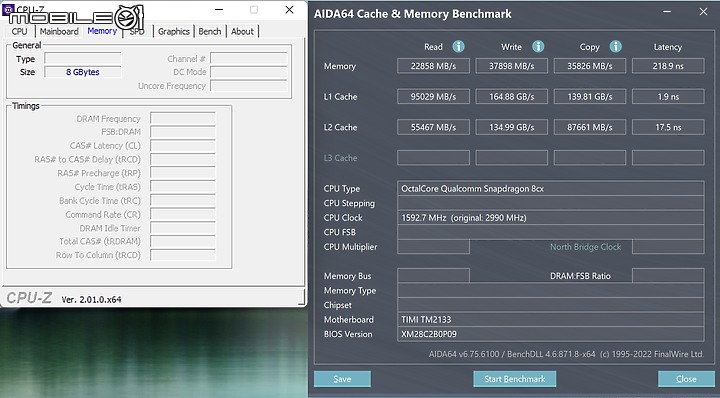Viewport: 720px width, 398px height.
Task: Click the Memory Read result 22858 MB/s
Action: coord(433,66)
